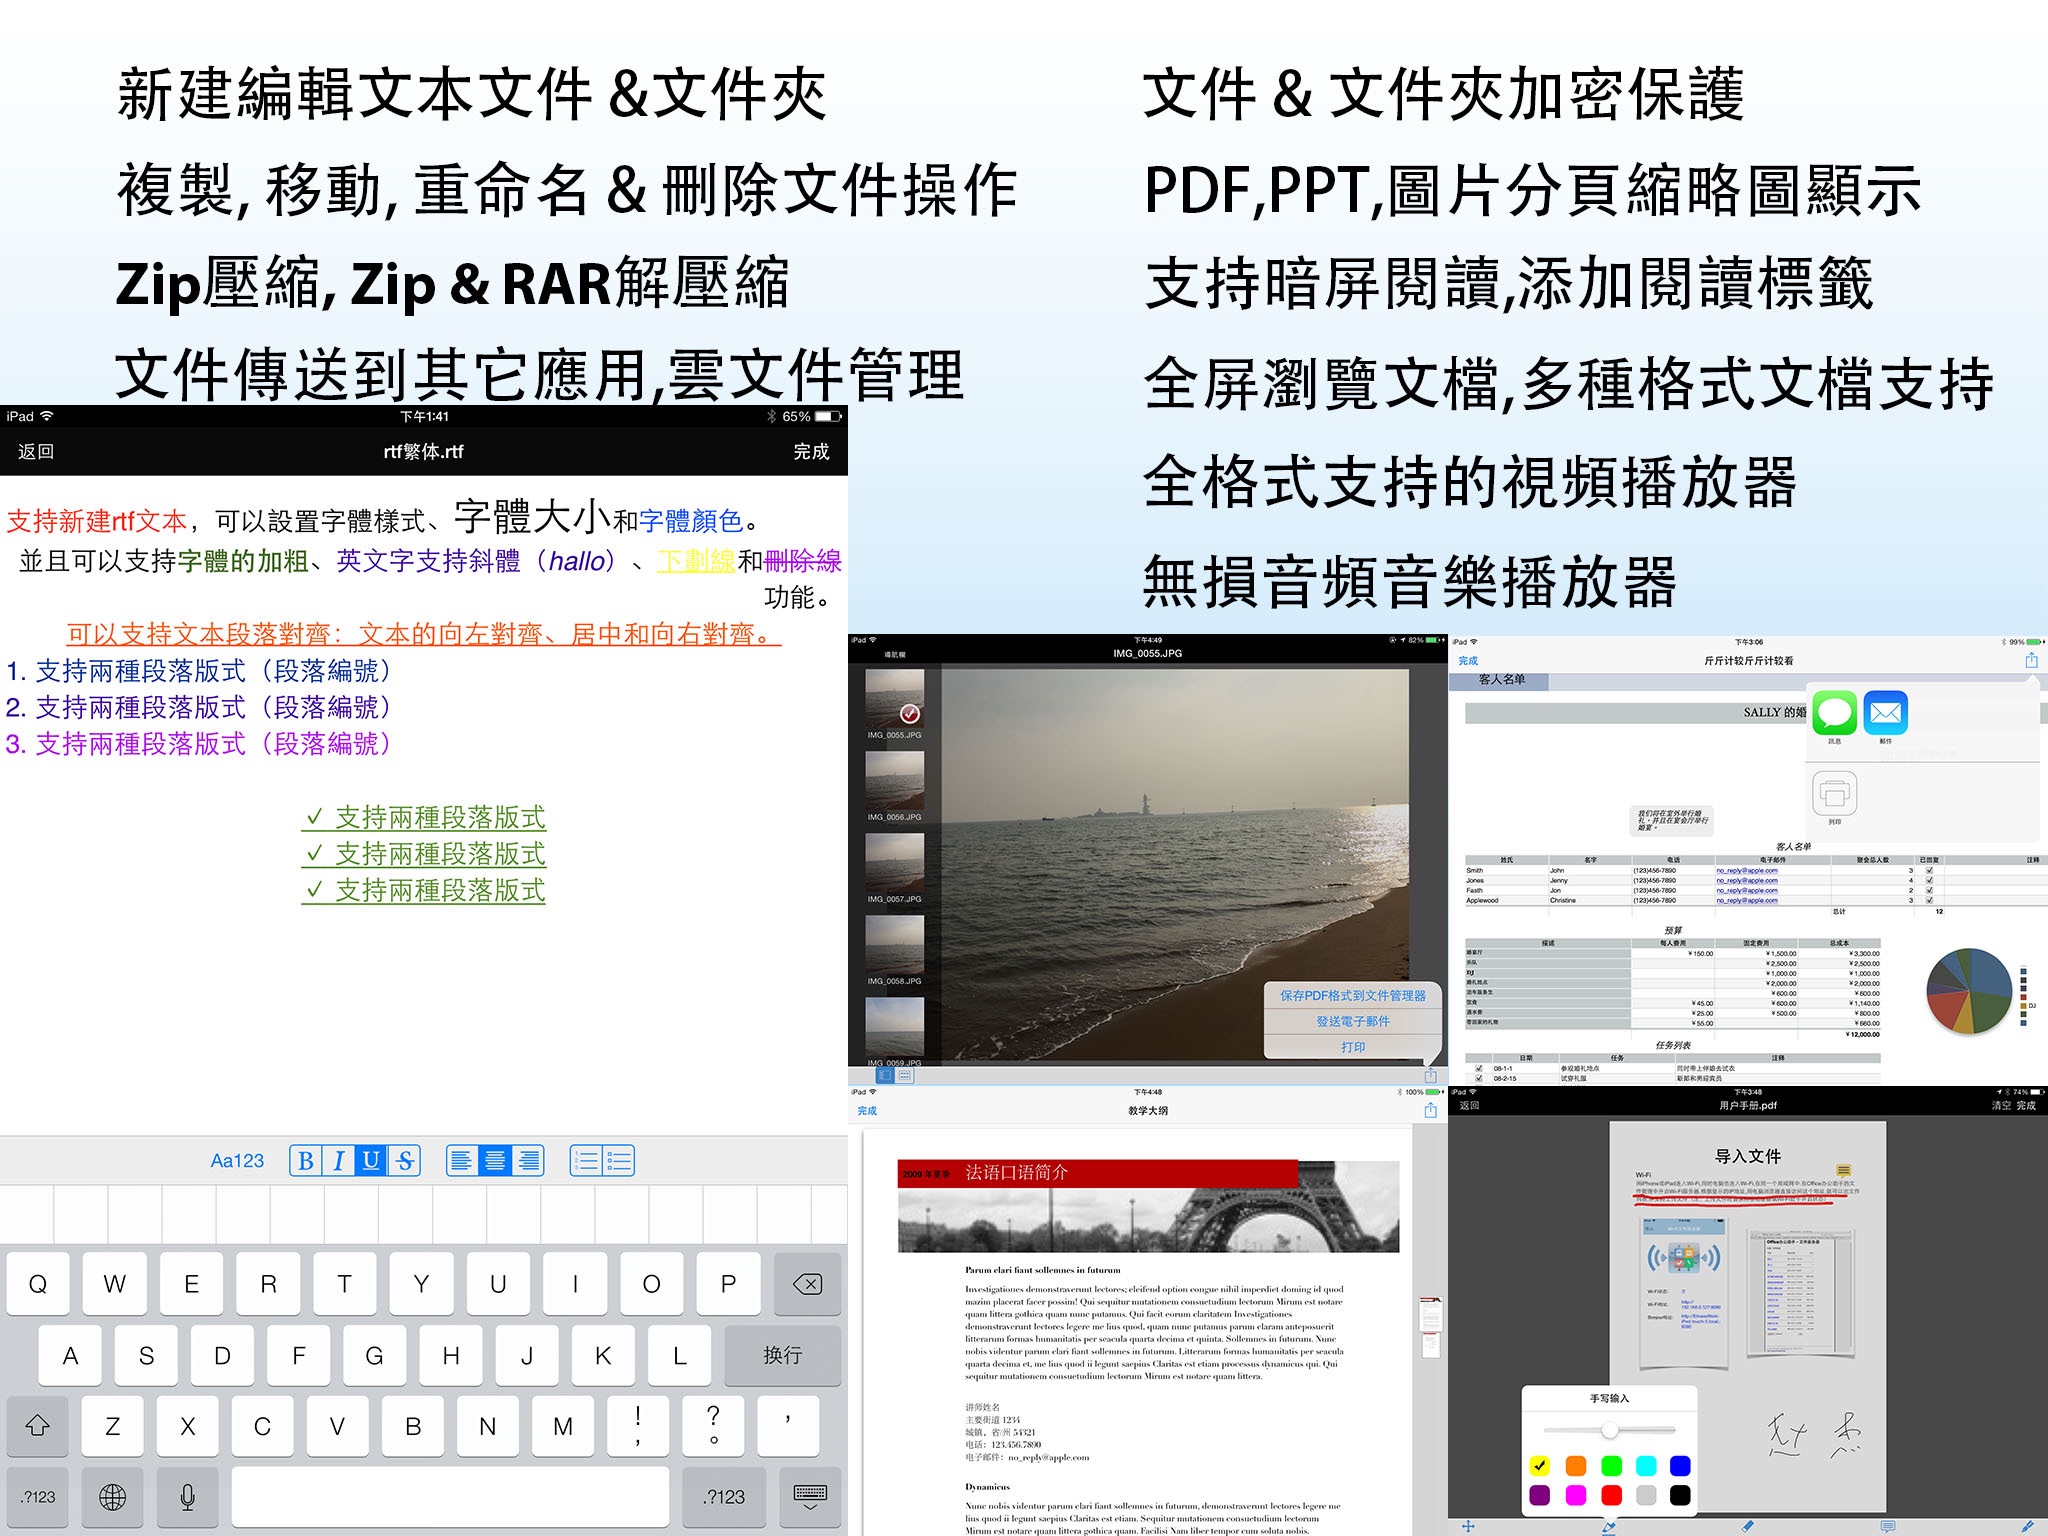This screenshot has height=1536, width=2048.
Task: Open the Aa123 font style options
Action: (x=237, y=1160)
